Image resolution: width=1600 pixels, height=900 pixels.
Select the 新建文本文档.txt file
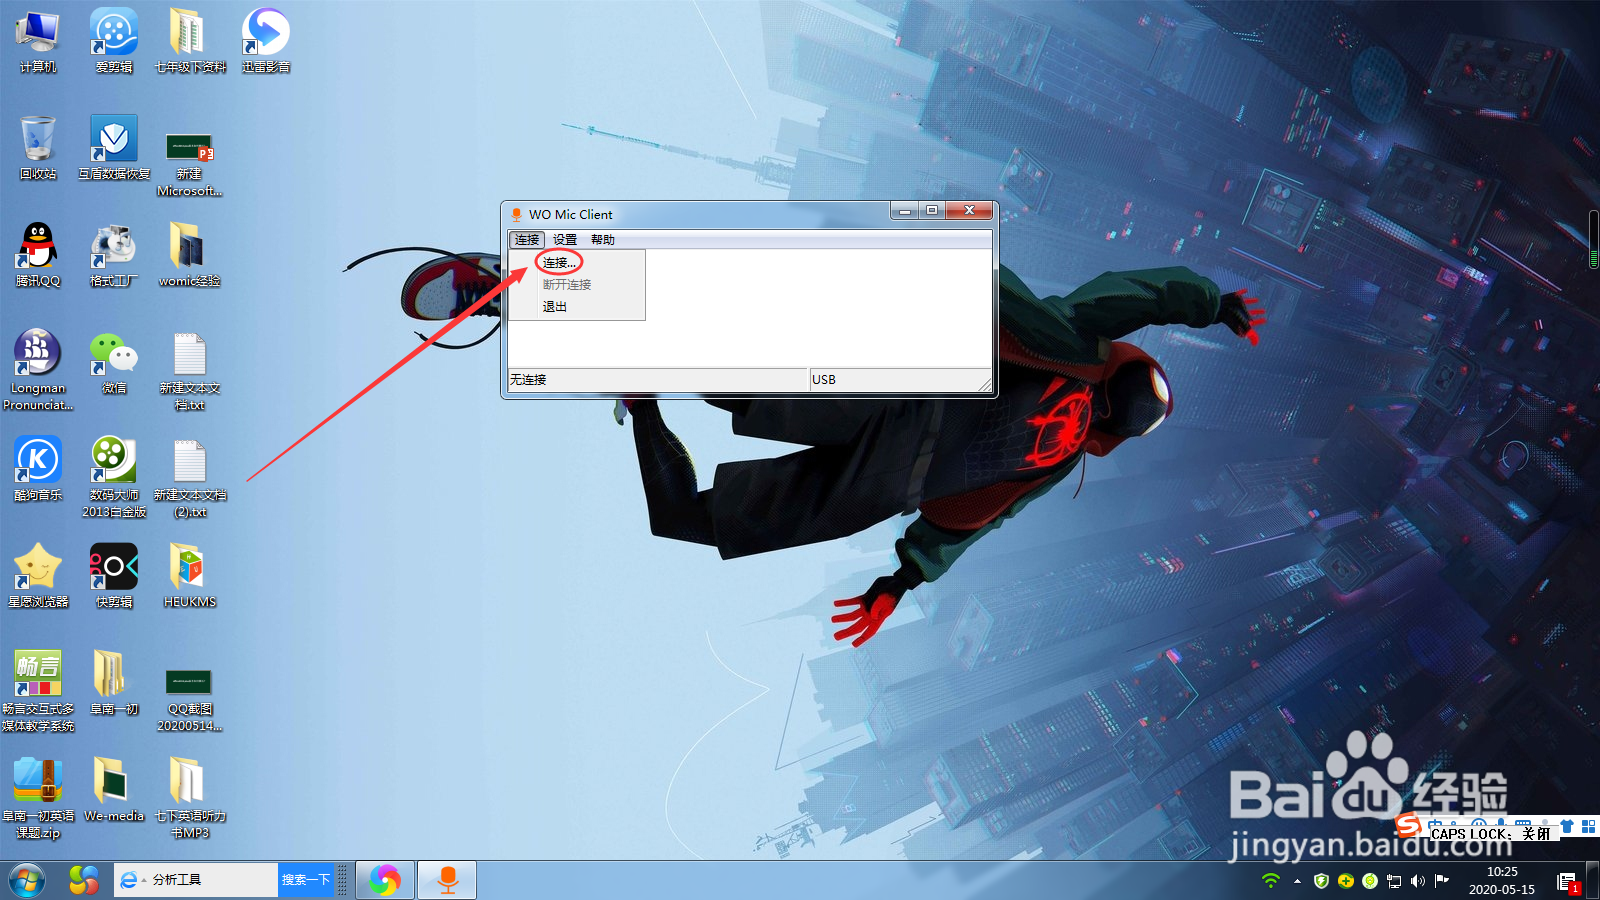(190, 372)
